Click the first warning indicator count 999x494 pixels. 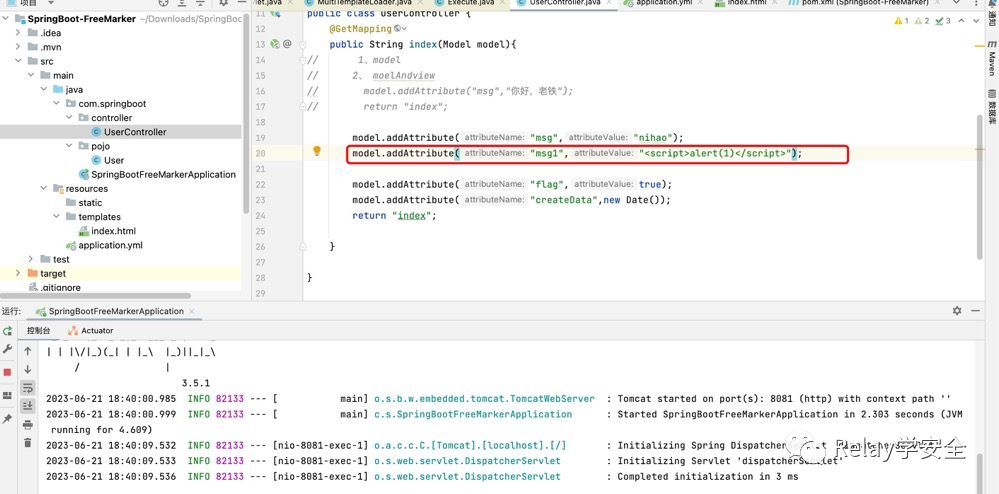902,21
